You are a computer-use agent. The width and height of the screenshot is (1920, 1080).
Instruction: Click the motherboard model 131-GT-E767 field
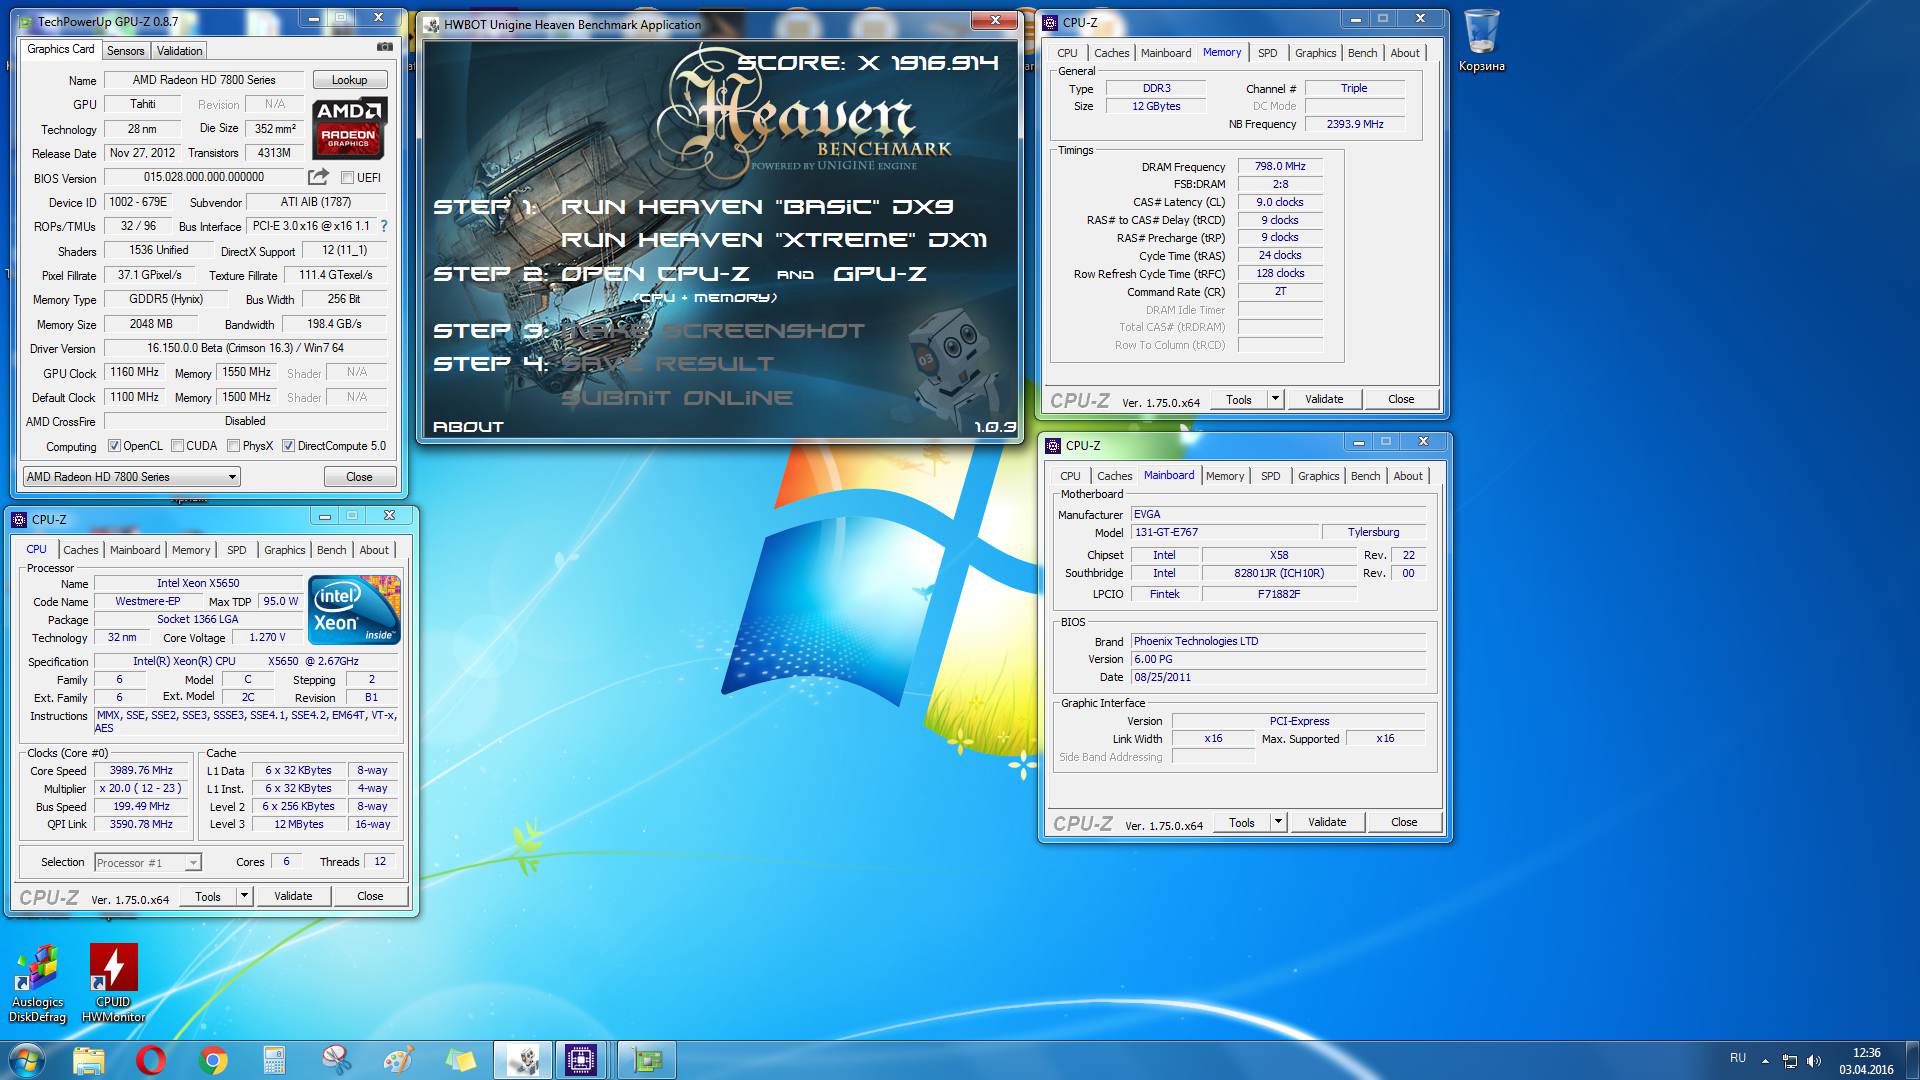coord(1224,533)
